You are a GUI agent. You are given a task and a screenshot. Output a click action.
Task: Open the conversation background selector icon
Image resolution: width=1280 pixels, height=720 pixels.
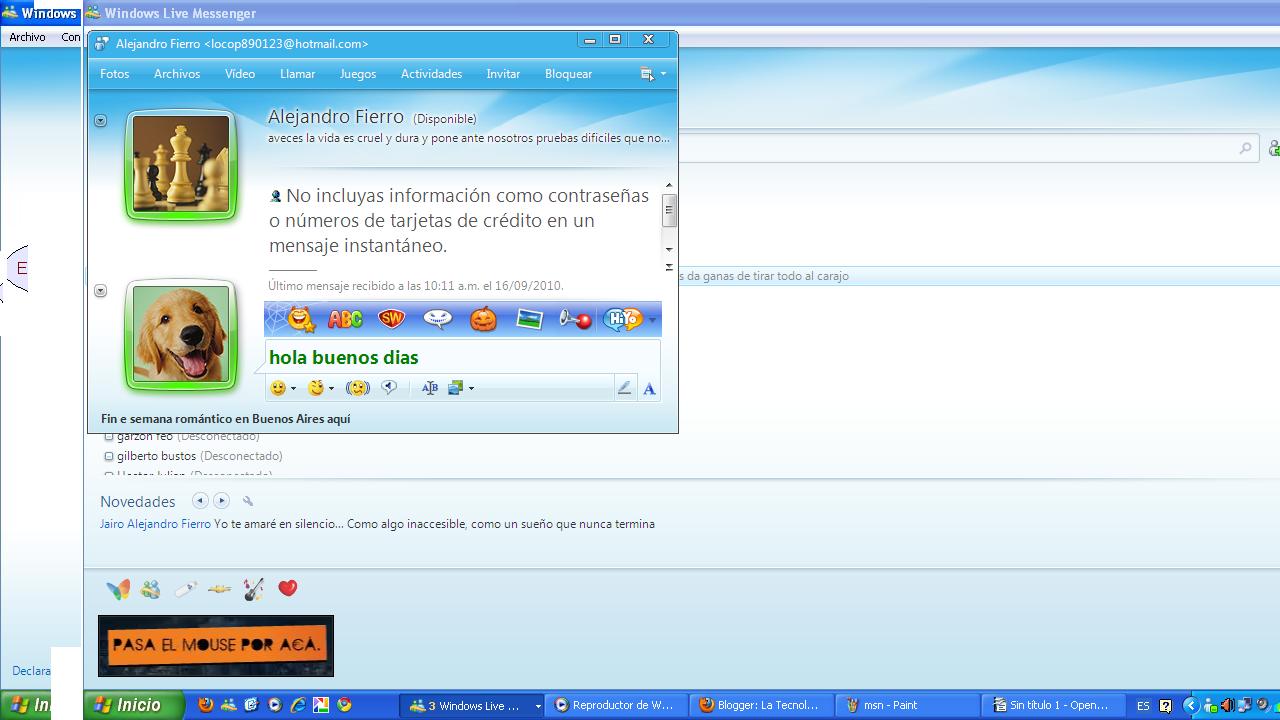click(452, 388)
